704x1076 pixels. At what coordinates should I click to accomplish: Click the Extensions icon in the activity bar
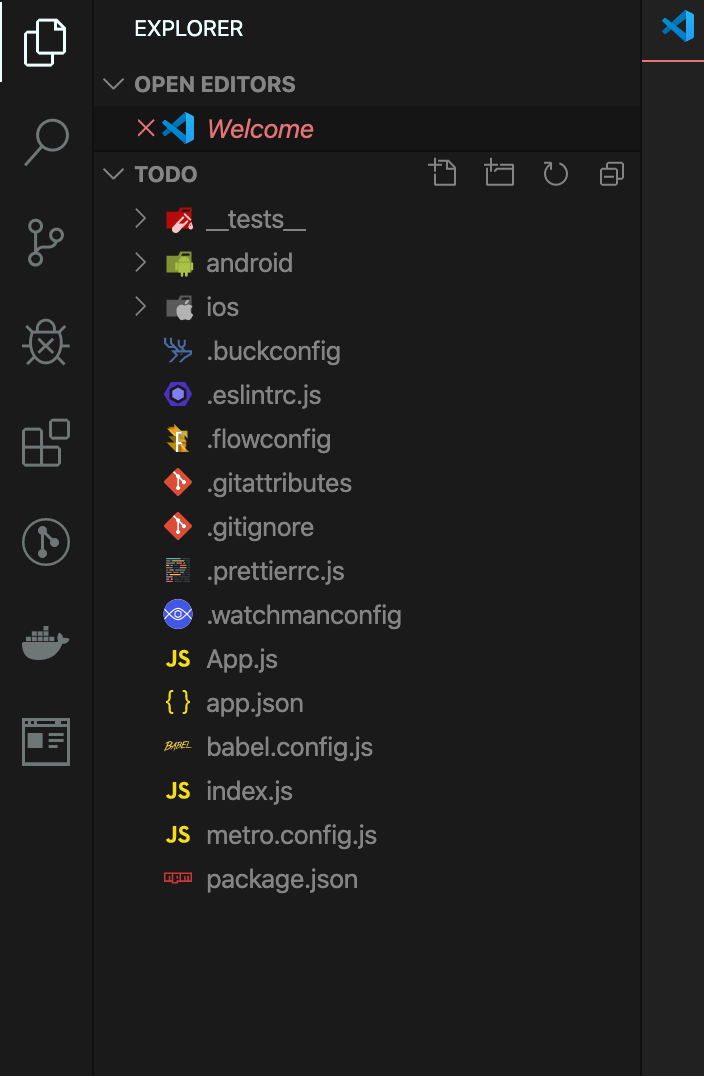(x=44, y=443)
